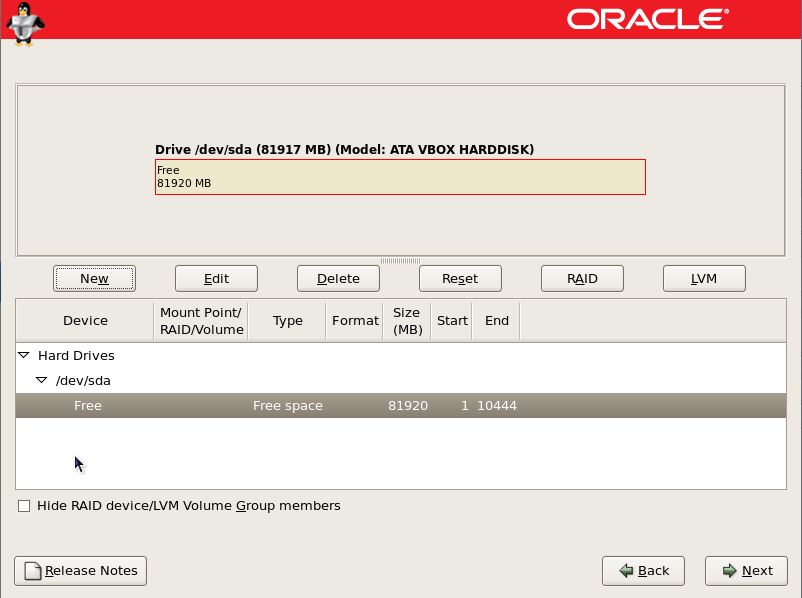Click the Size (MB) column header
The height and width of the screenshot is (598, 802).
click(x=407, y=321)
